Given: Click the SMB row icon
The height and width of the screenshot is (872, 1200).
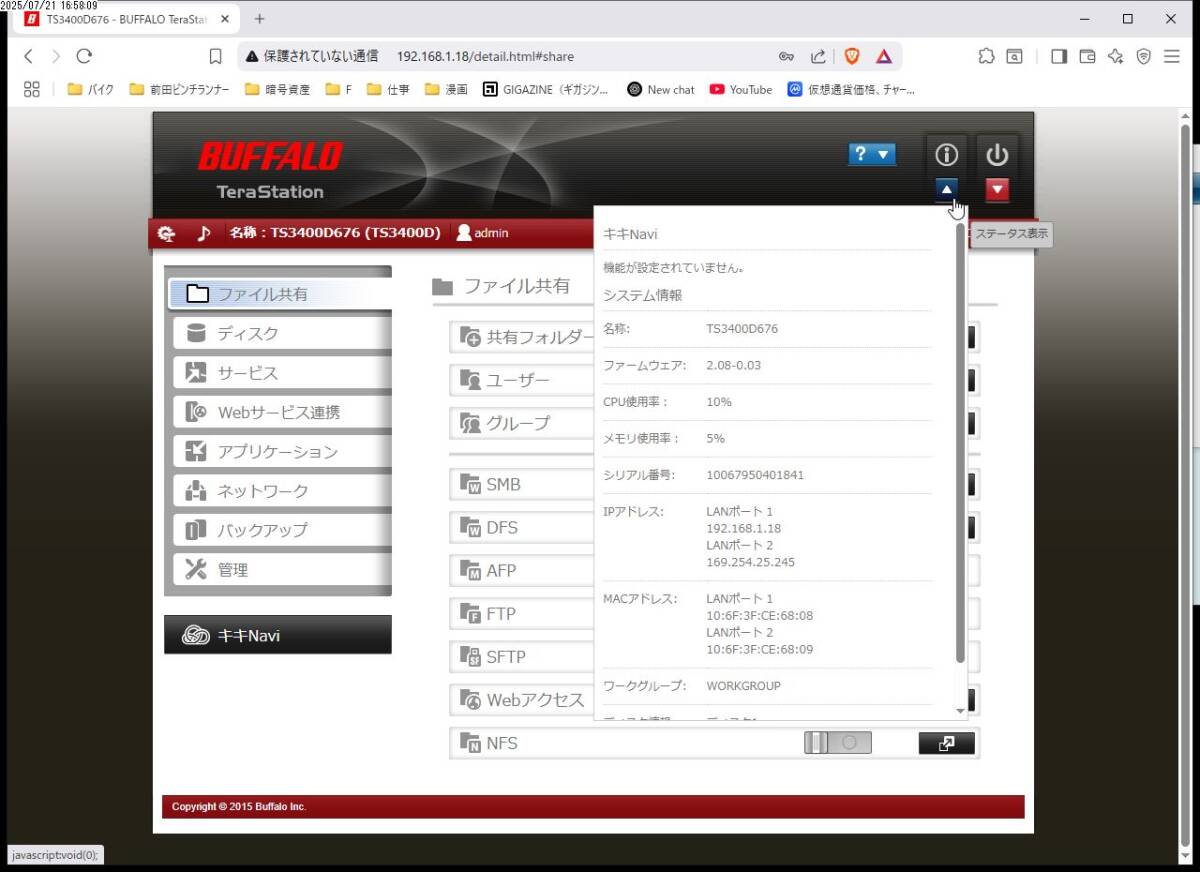Looking at the screenshot, I should point(470,485).
